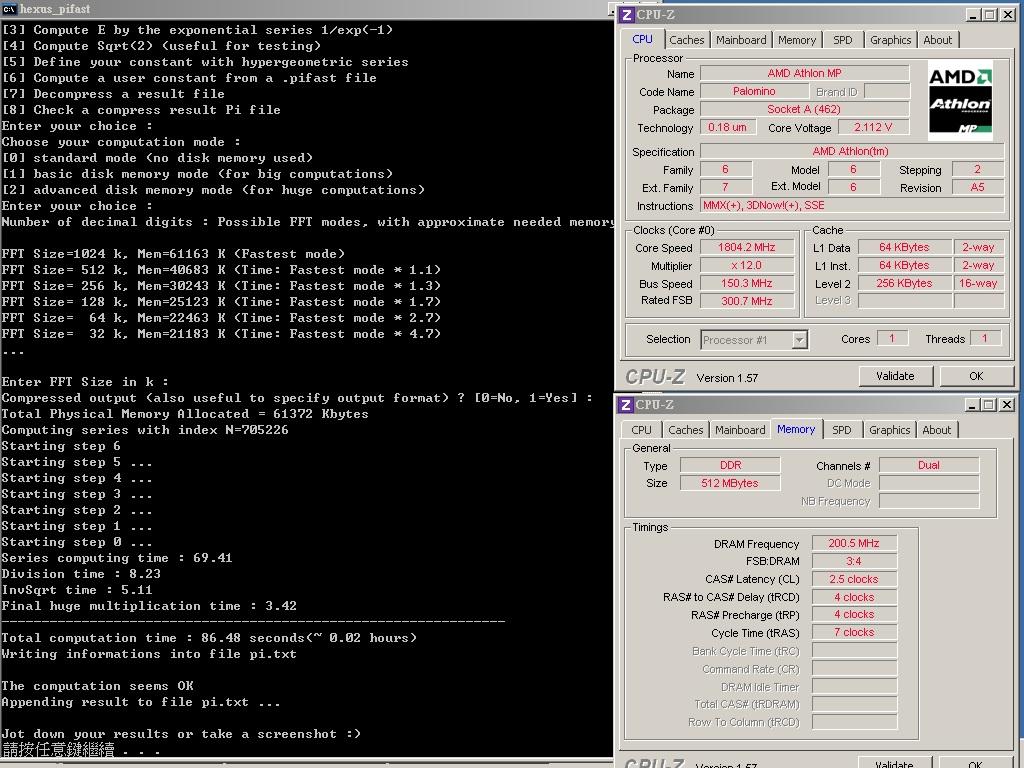Click the memory Size value 512 MBytes
This screenshot has height=768, width=1024.
coord(730,483)
